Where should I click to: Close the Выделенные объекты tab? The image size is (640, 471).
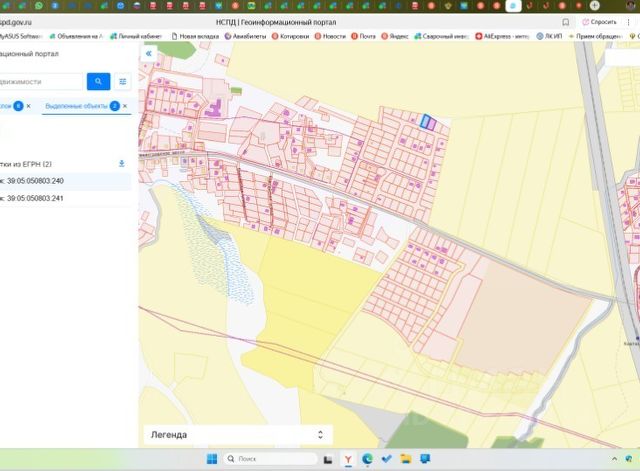click(x=125, y=105)
